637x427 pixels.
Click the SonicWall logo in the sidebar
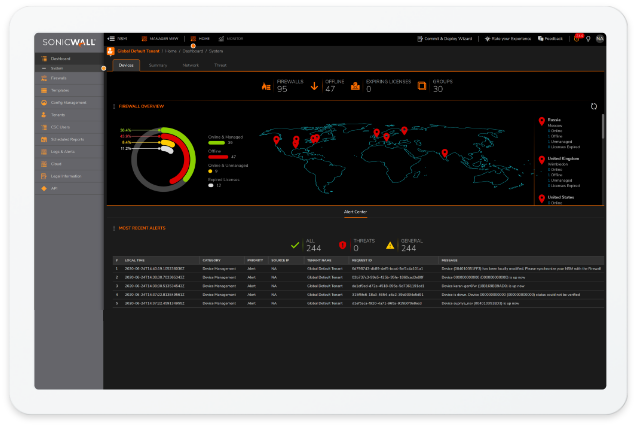[x=69, y=42]
